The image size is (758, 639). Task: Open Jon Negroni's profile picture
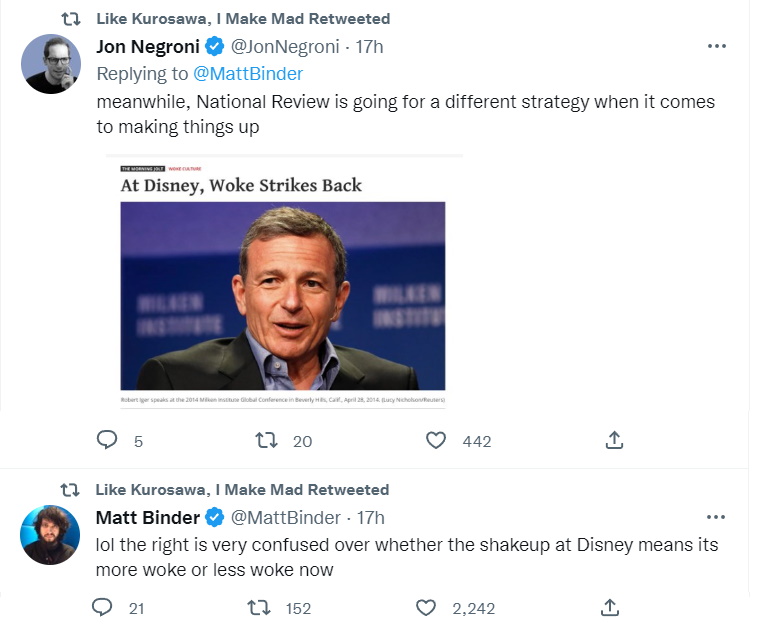[x=50, y=64]
